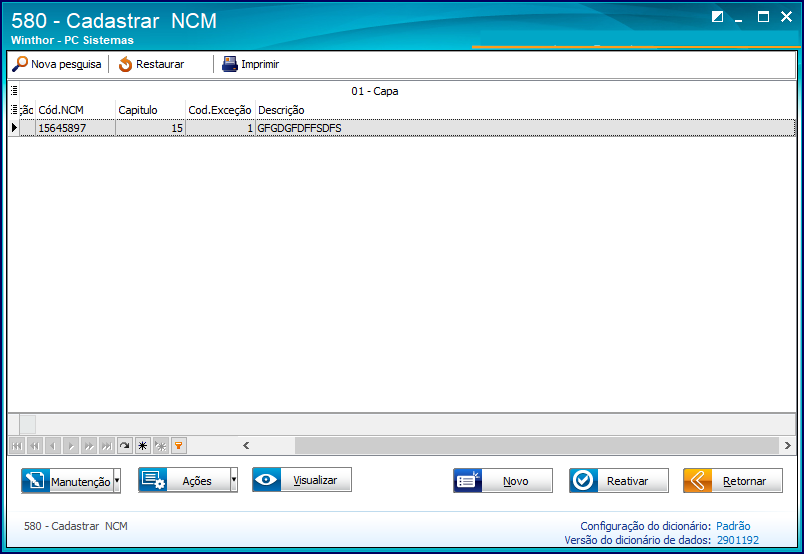
Task: Click the window theme toggle icon in title bar
Action: pos(717,17)
